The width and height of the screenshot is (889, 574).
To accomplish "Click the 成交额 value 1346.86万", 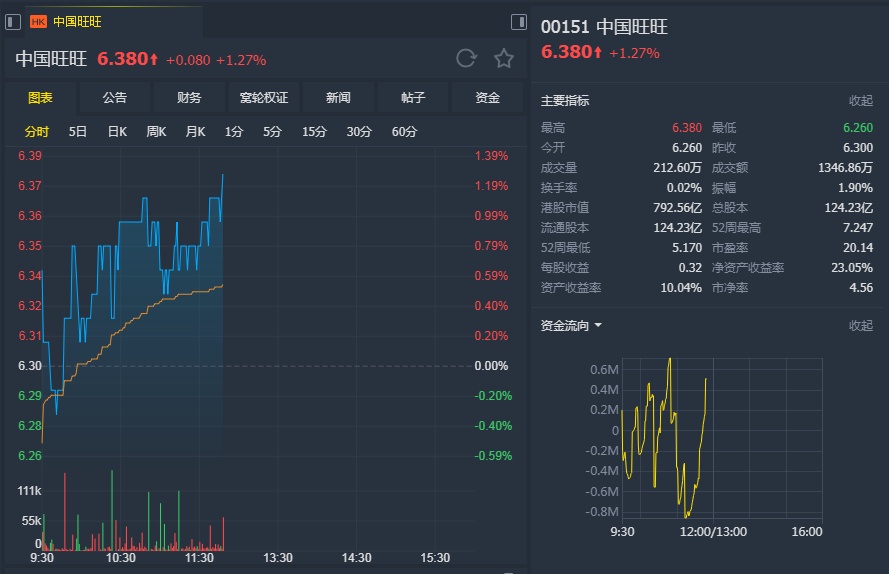I will tap(845, 167).
